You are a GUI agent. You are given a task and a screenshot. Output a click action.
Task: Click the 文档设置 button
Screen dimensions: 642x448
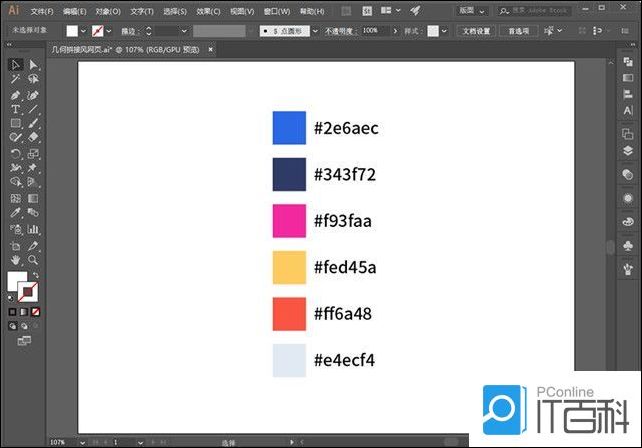[476, 31]
